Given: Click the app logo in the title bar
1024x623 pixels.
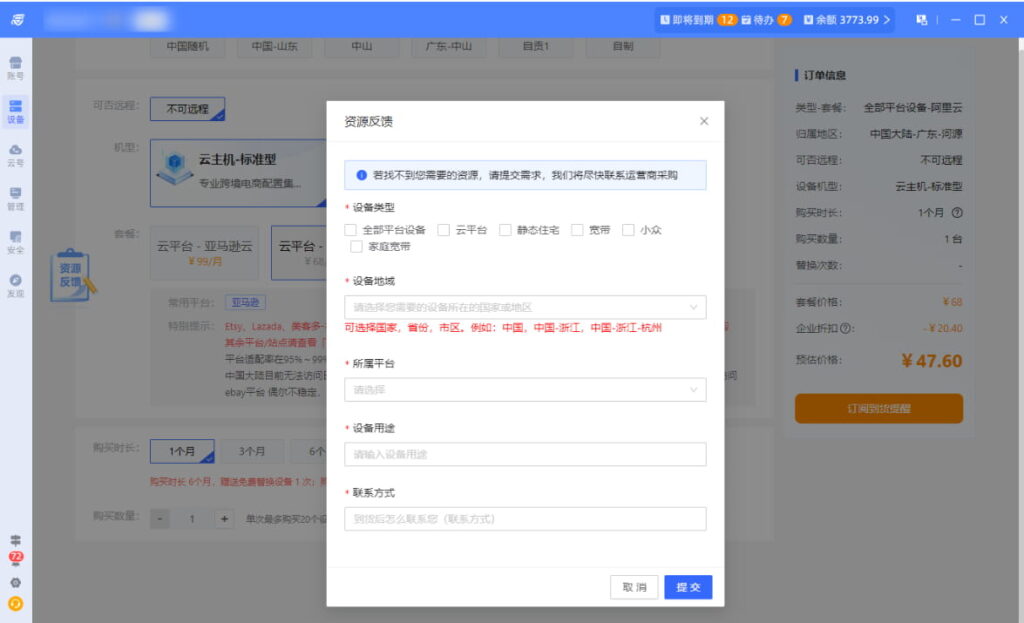Looking at the screenshot, I should (18, 20).
